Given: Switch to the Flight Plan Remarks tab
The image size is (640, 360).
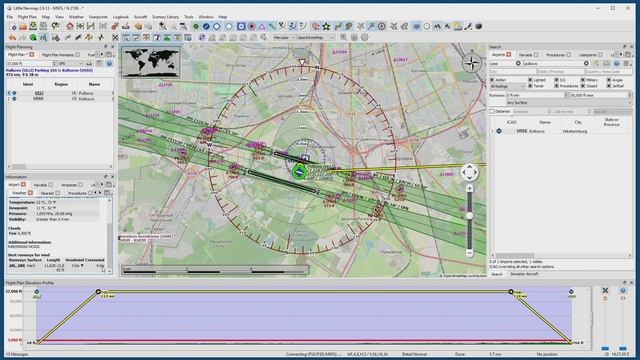Looking at the screenshot, I should 60,55.
